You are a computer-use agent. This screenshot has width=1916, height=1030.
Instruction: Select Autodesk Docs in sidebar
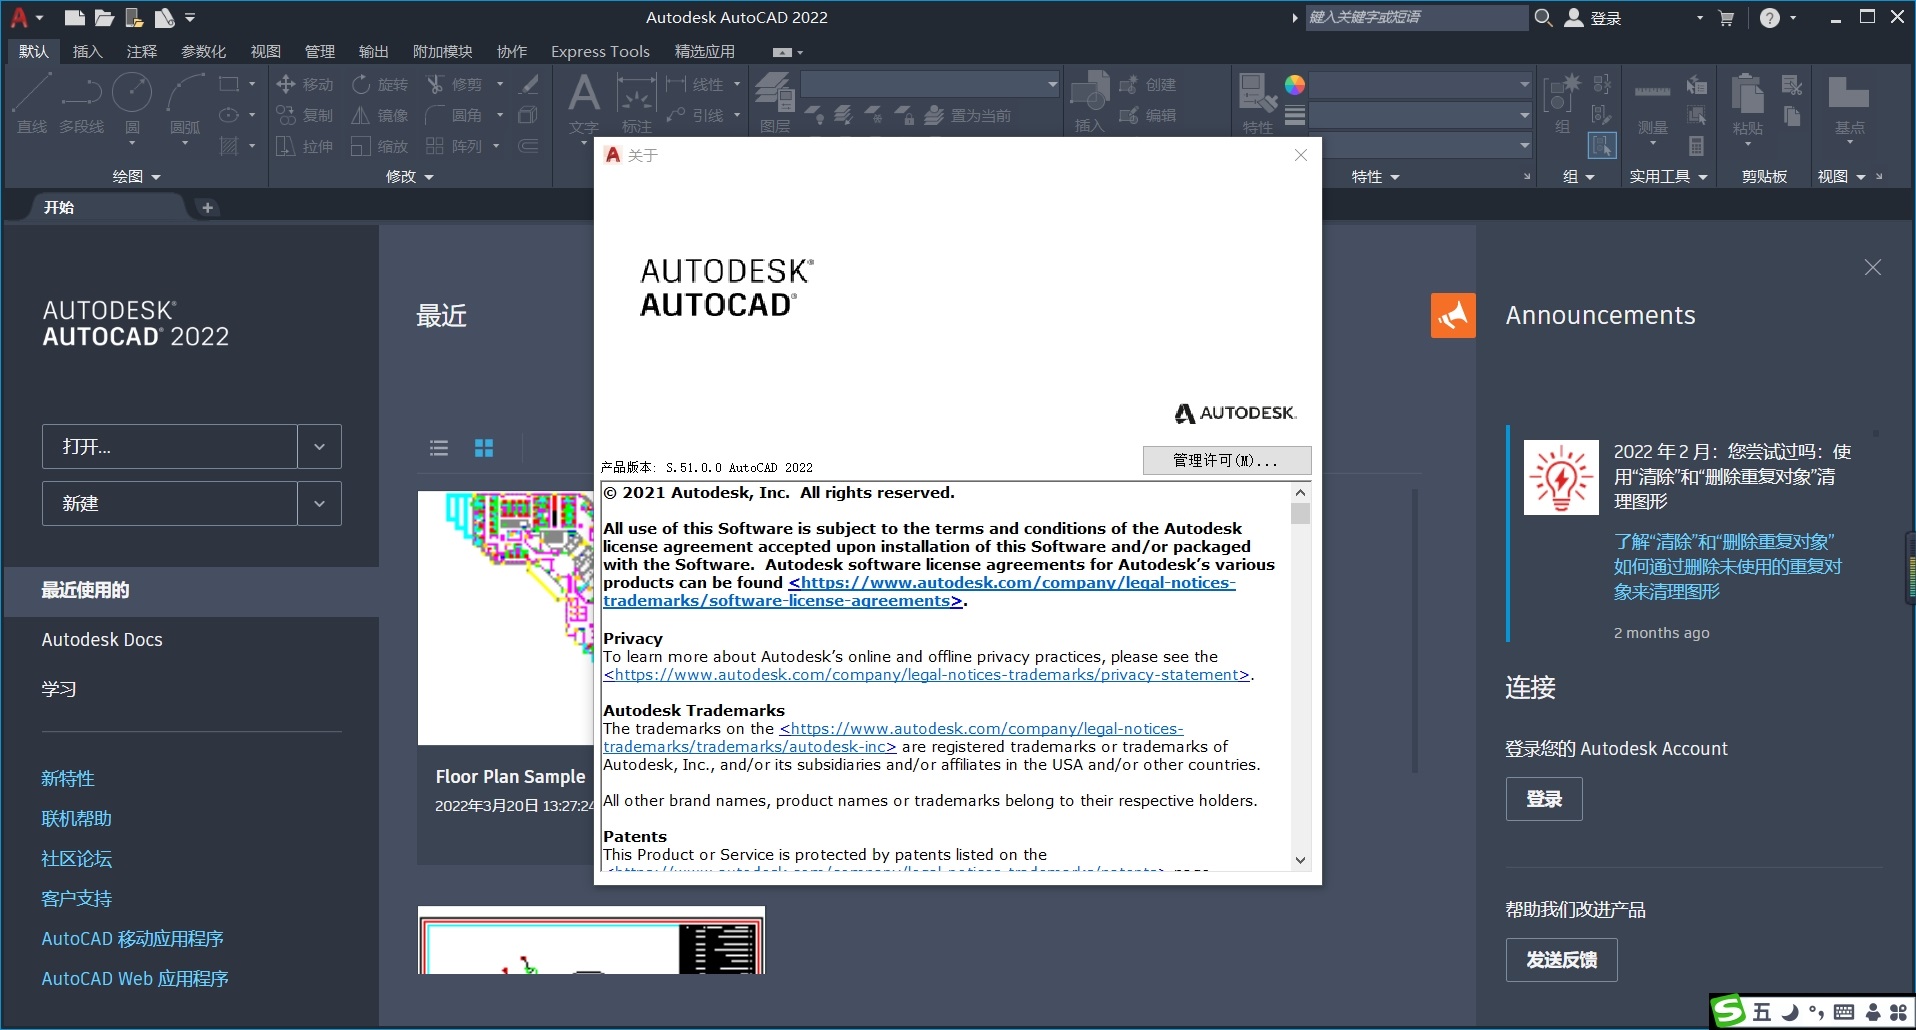pyautogui.click(x=102, y=640)
